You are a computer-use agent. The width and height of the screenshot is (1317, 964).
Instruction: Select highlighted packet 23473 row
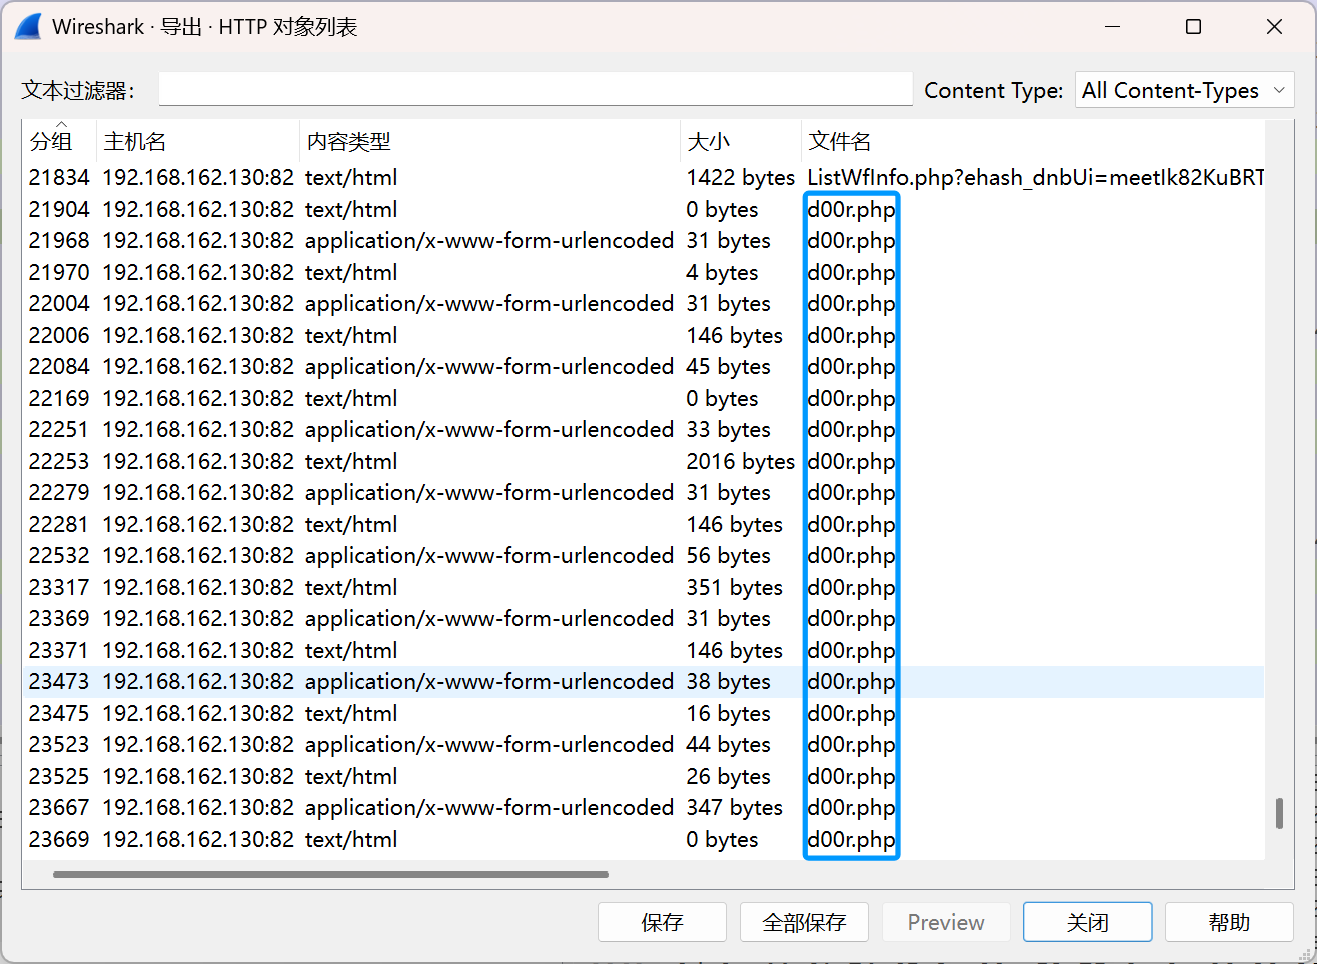(x=644, y=681)
